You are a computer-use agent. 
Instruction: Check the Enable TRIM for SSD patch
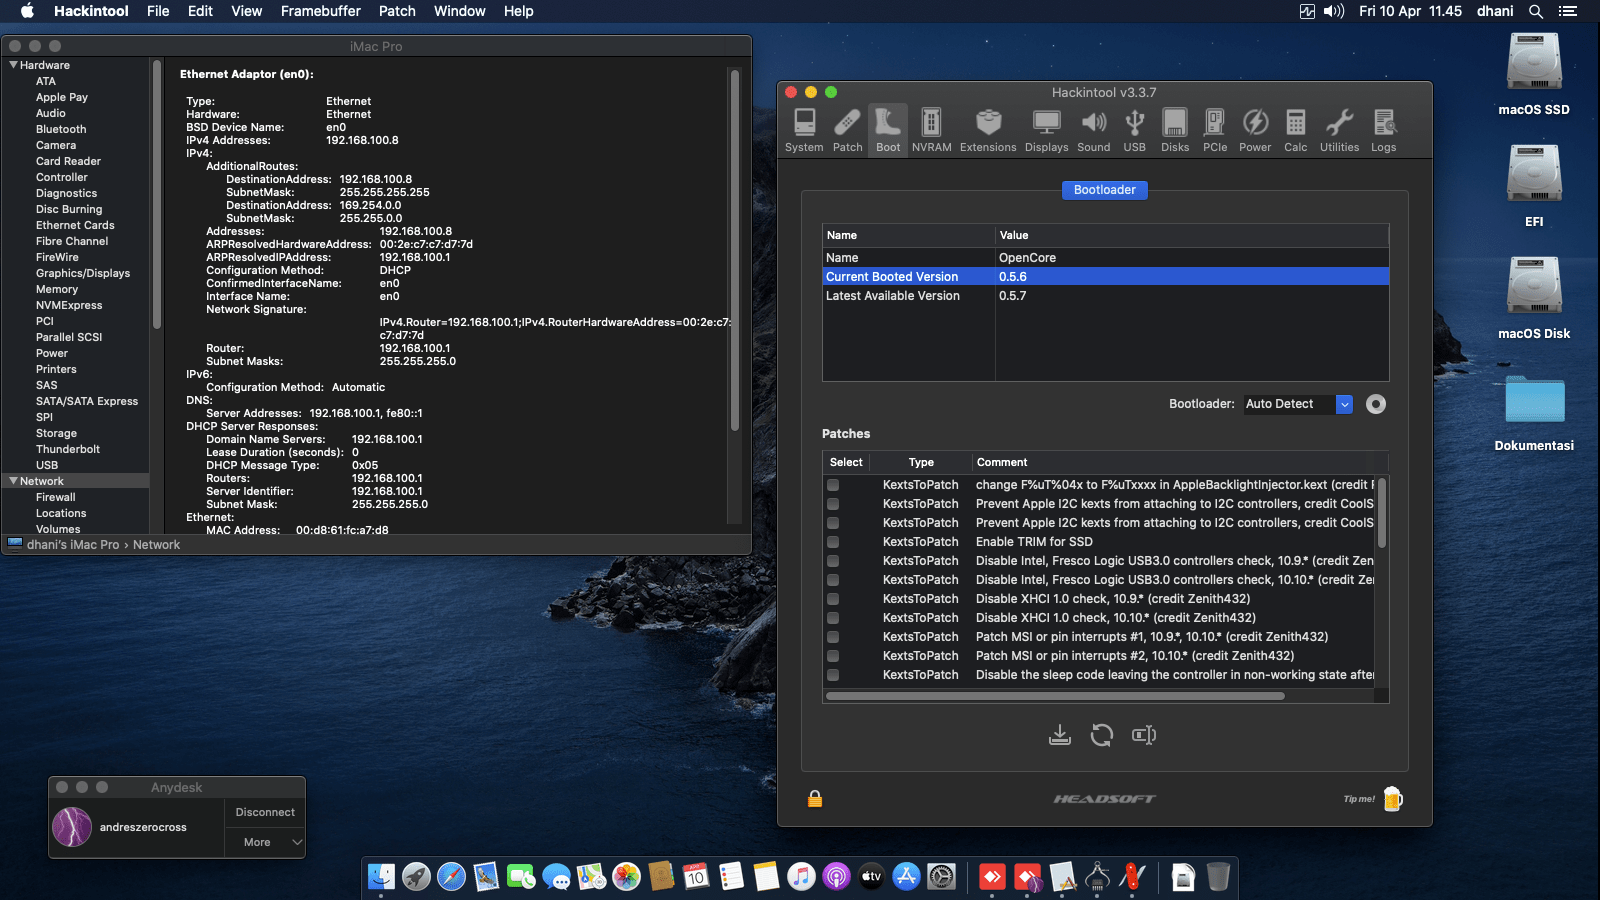click(833, 542)
